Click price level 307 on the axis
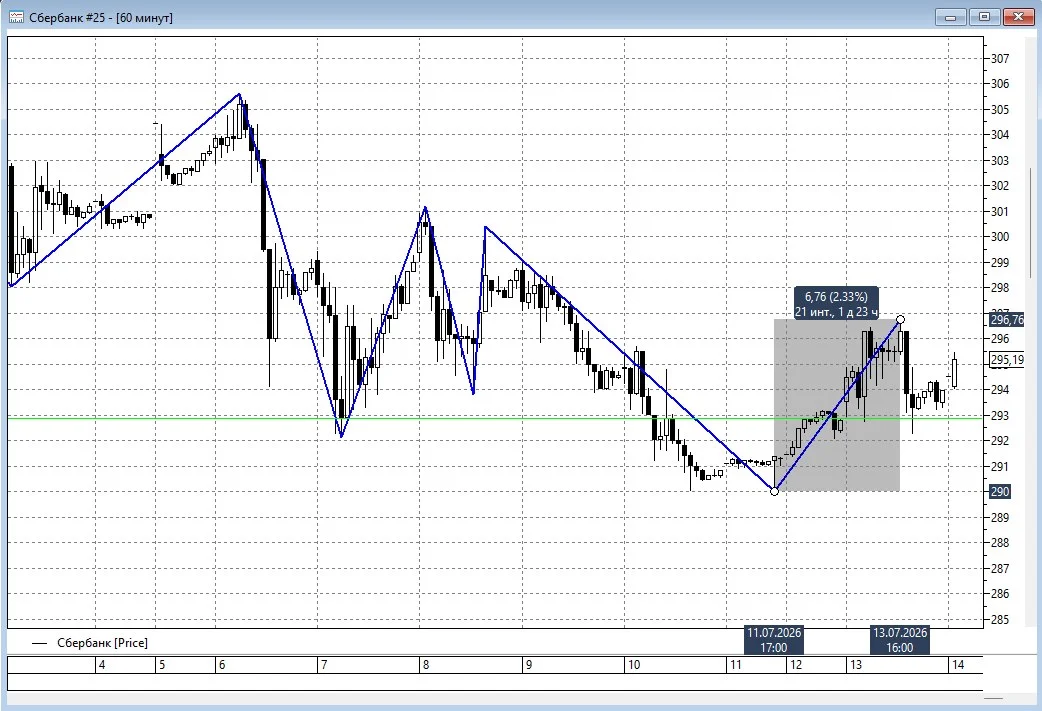This screenshot has height=711, width=1042. (x=1000, y=58)
